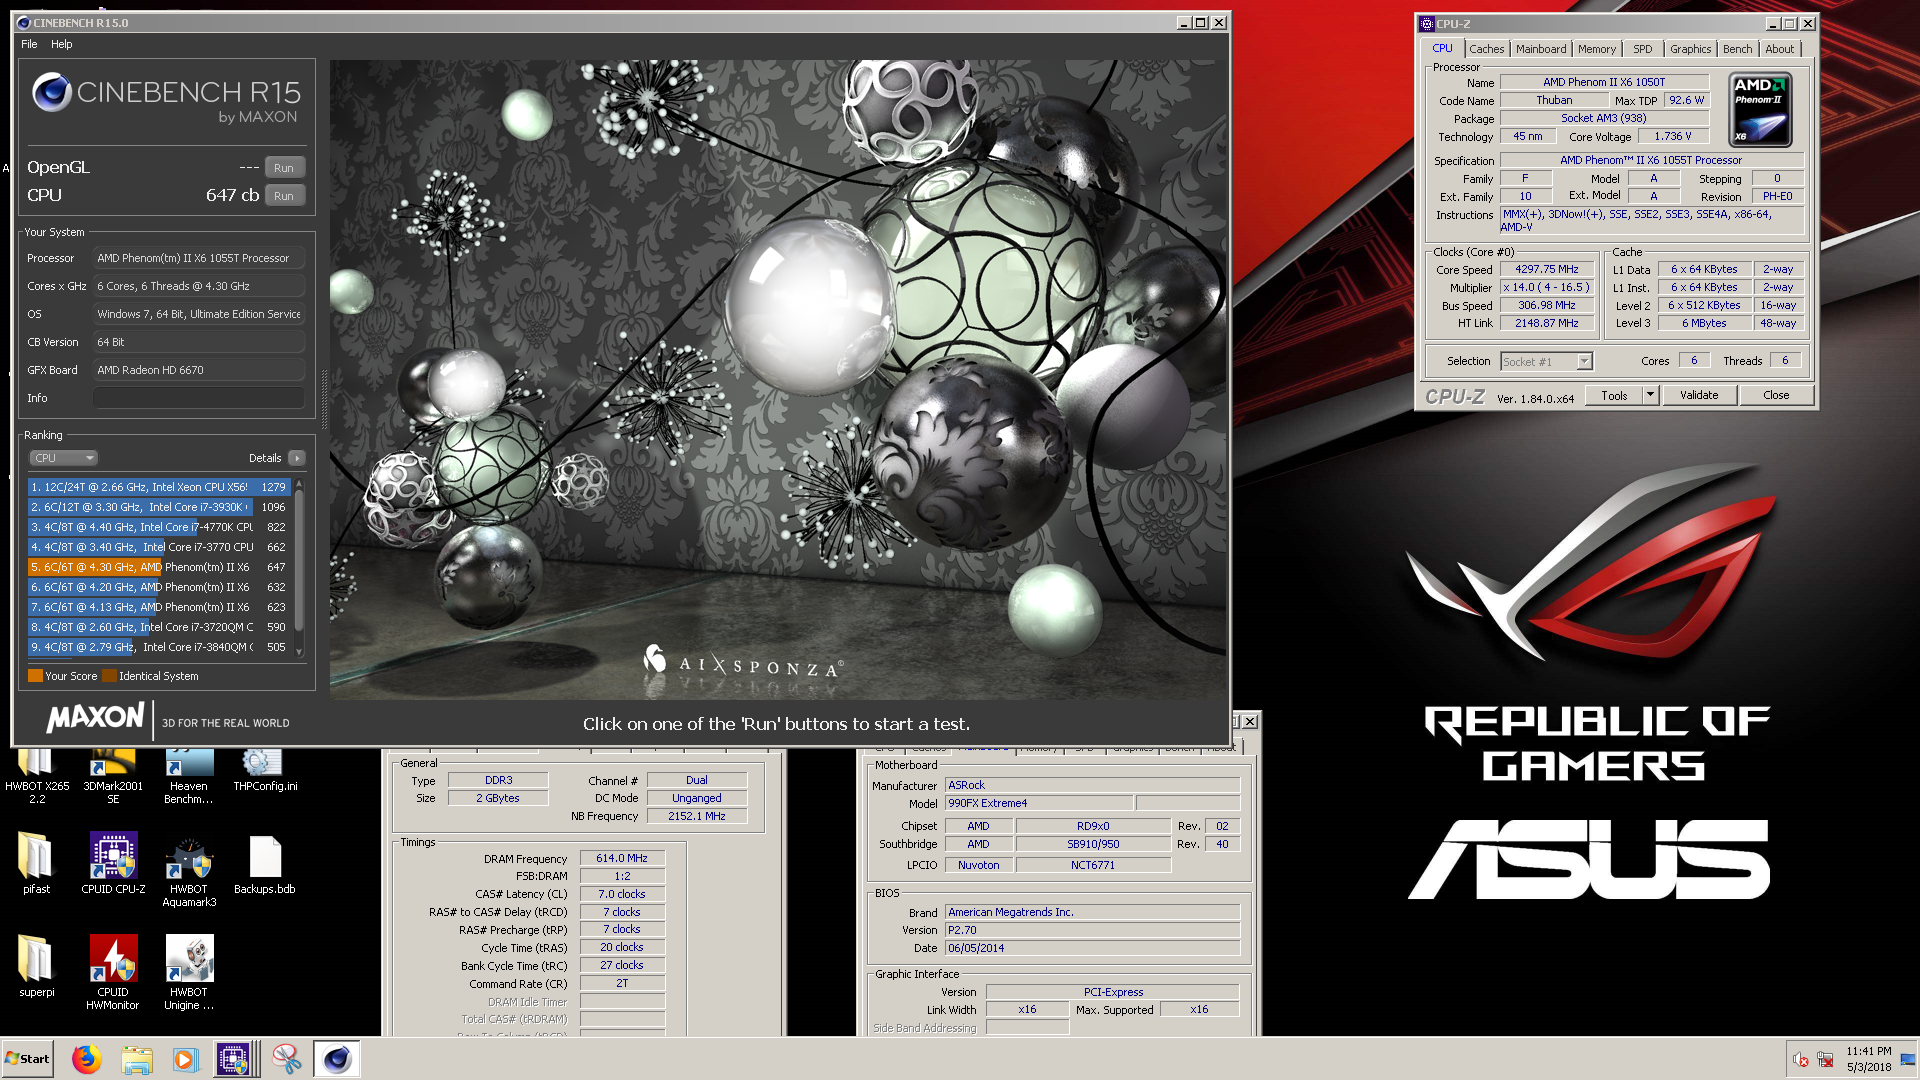Switch to SPD tab in CPU-Z
Viewport: 1920px width, 1080px height.
[1643, 49]
